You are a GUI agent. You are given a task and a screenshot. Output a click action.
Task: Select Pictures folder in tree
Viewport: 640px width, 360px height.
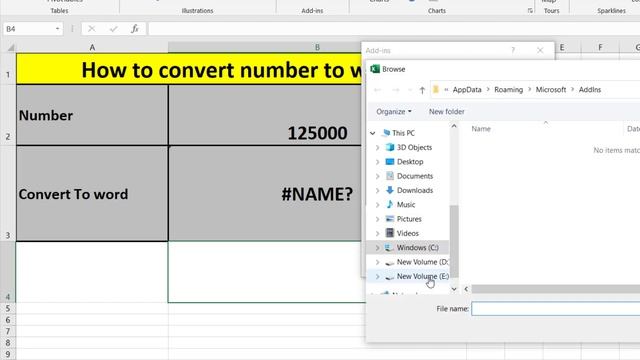tap(409, 219)
